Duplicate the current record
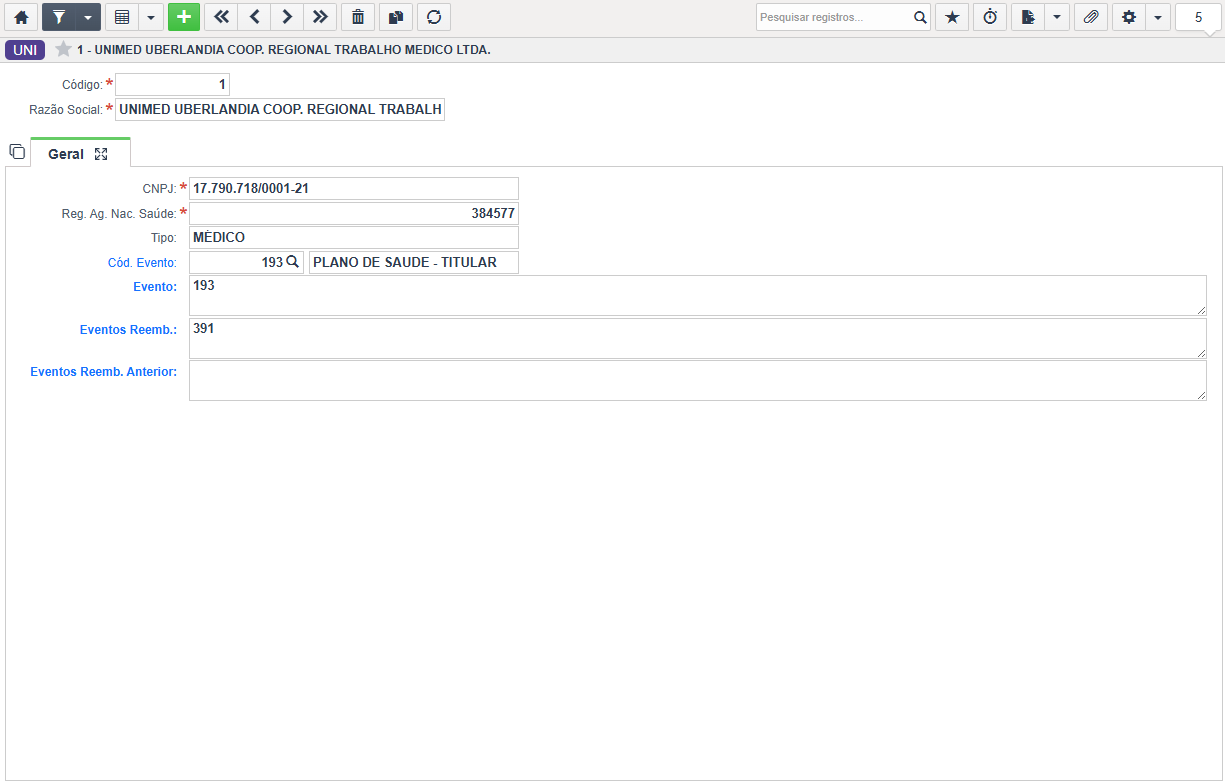 [x=396, y=17]
